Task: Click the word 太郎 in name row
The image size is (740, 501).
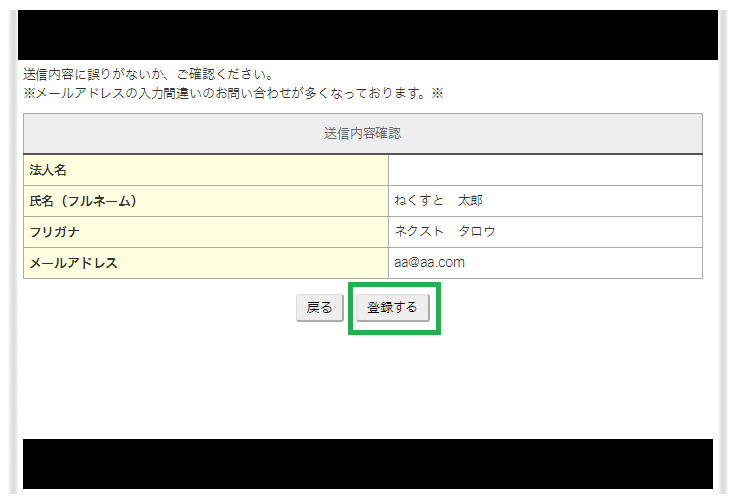Action: coord(470,201)
